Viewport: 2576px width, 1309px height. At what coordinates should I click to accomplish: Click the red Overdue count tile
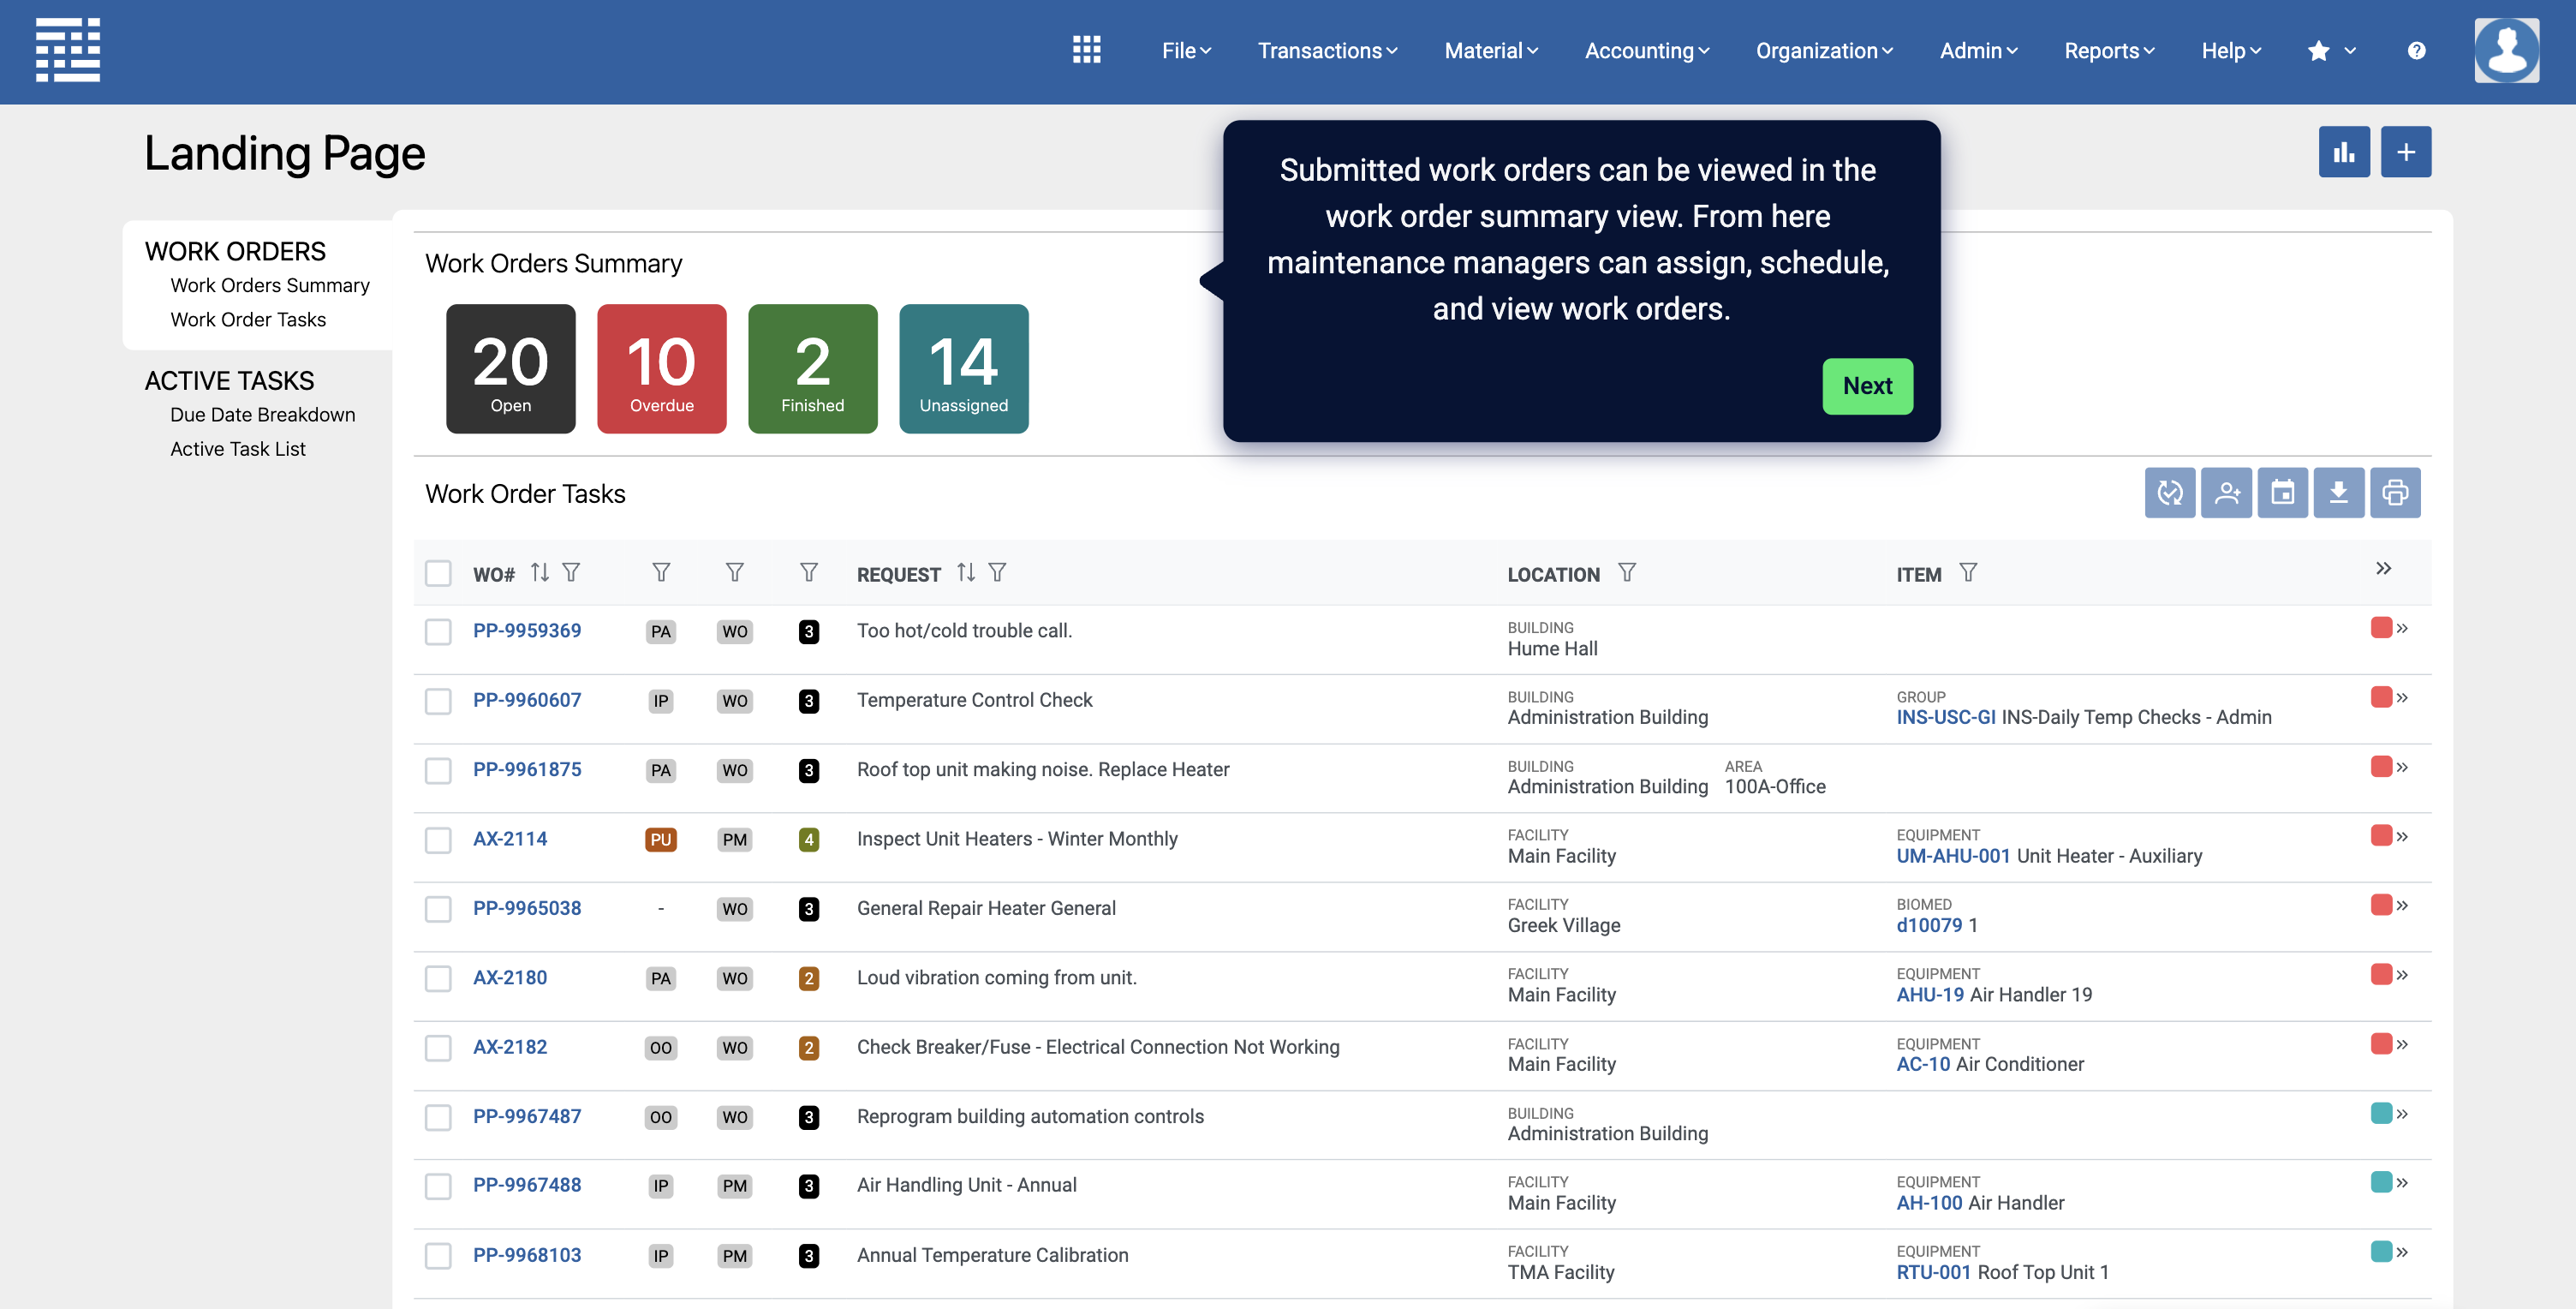pos(661,368)
